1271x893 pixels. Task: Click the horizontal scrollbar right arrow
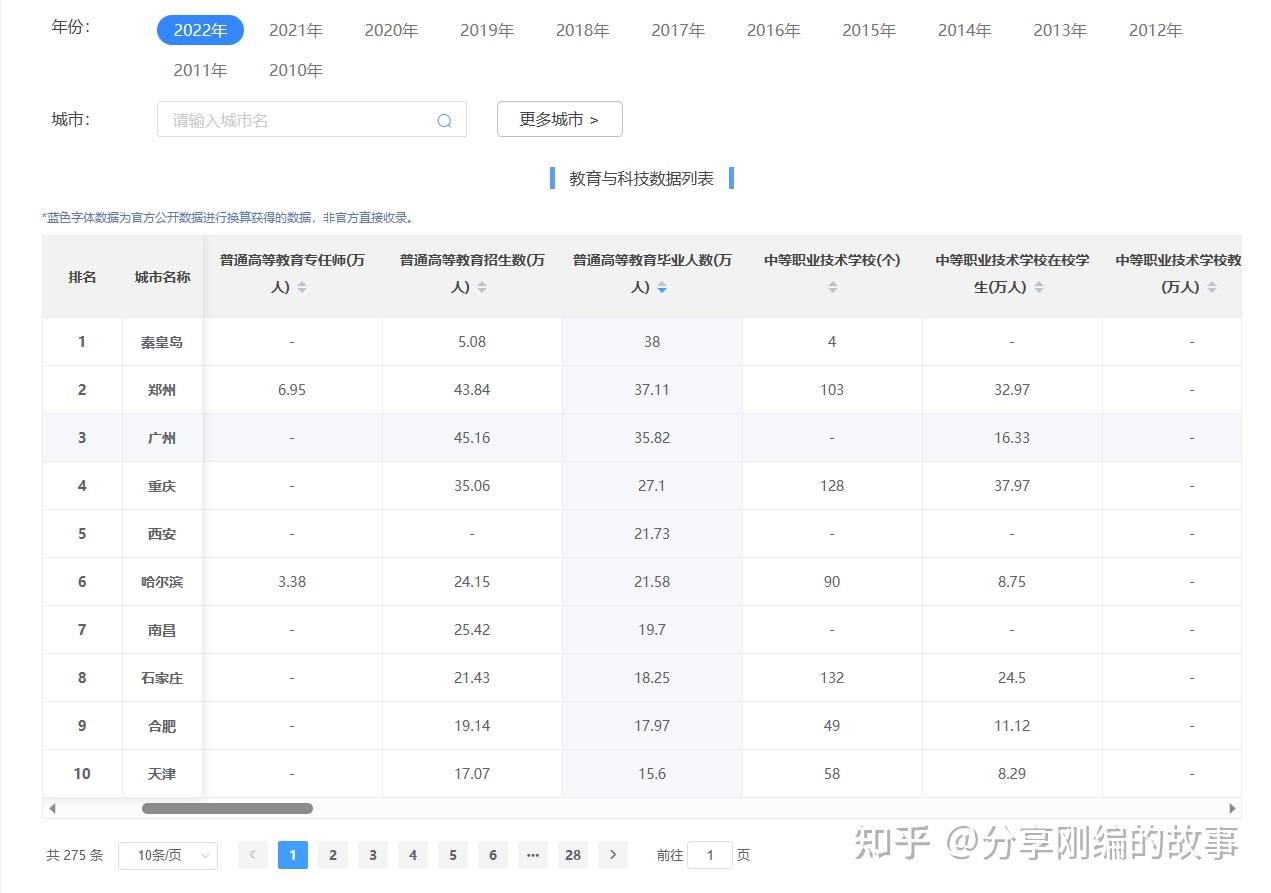[x=1232, y=808]
